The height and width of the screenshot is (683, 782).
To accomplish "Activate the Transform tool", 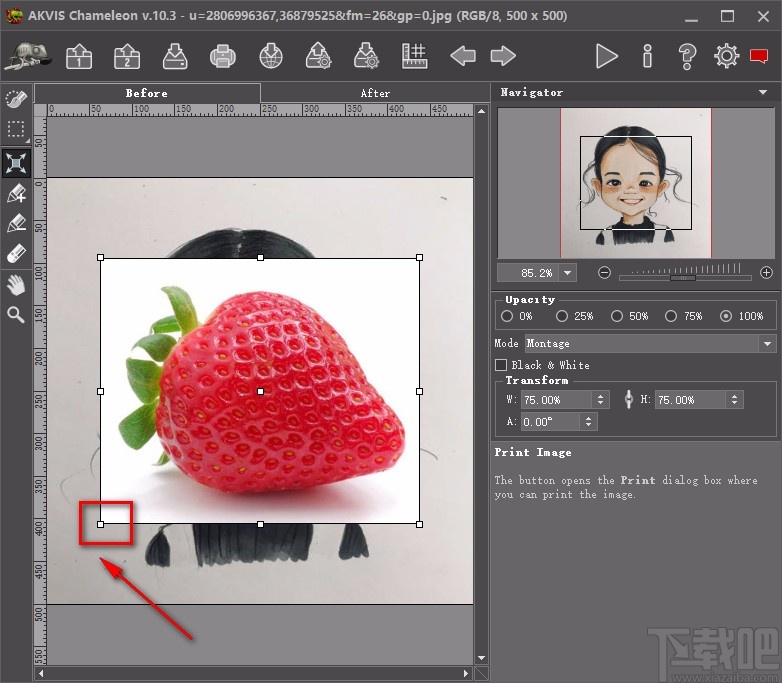I will 16,163.
